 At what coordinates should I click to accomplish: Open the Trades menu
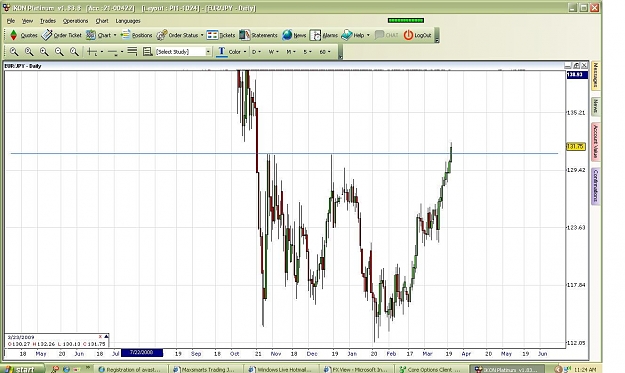click(48, 21)
